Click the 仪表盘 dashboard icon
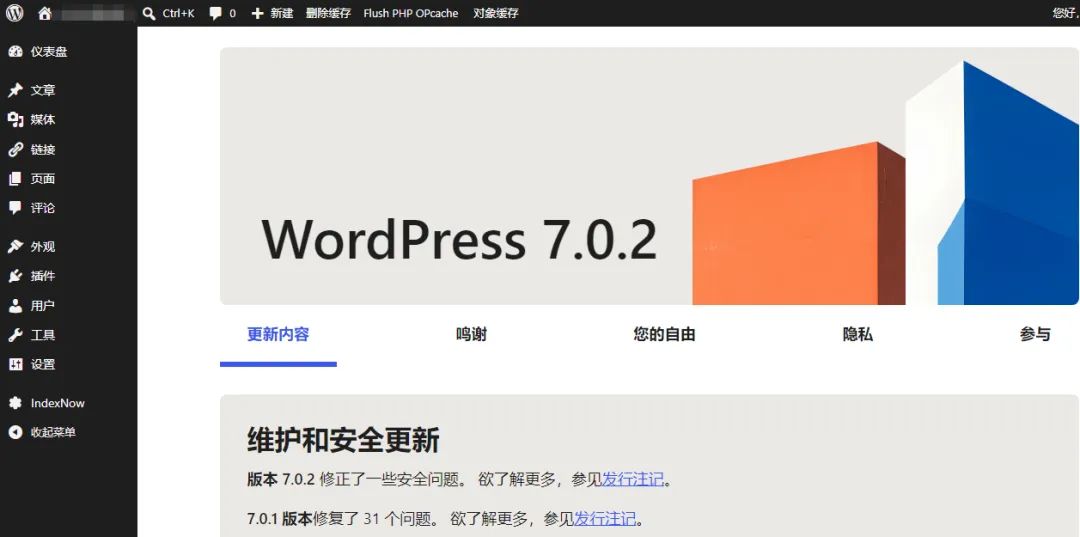The width and height of the screenshot is (1080, 537). (x=15, y=52)
